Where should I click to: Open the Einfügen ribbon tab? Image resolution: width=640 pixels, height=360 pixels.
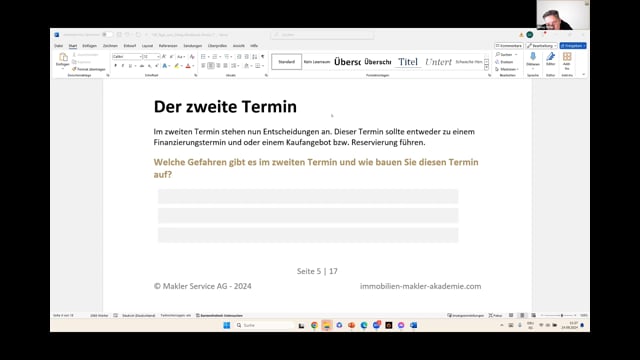[89, 46]
